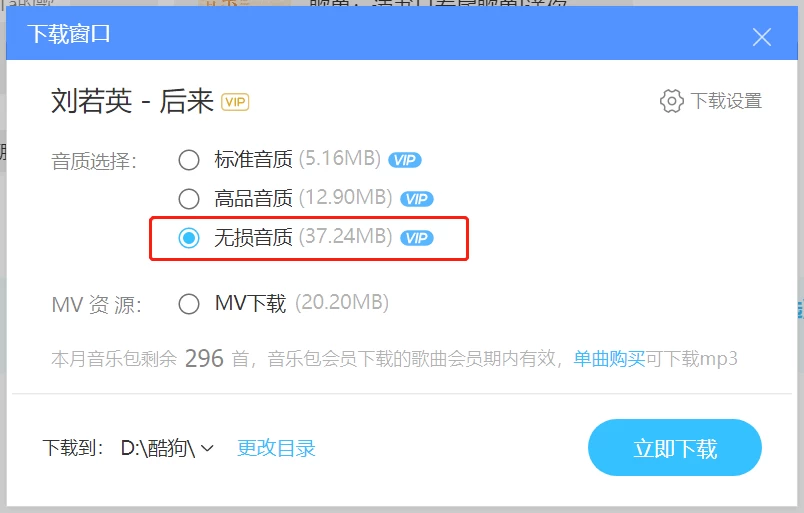Expand the download path chevron arrow
The image size is (804, 513).
tap(207, 448)
